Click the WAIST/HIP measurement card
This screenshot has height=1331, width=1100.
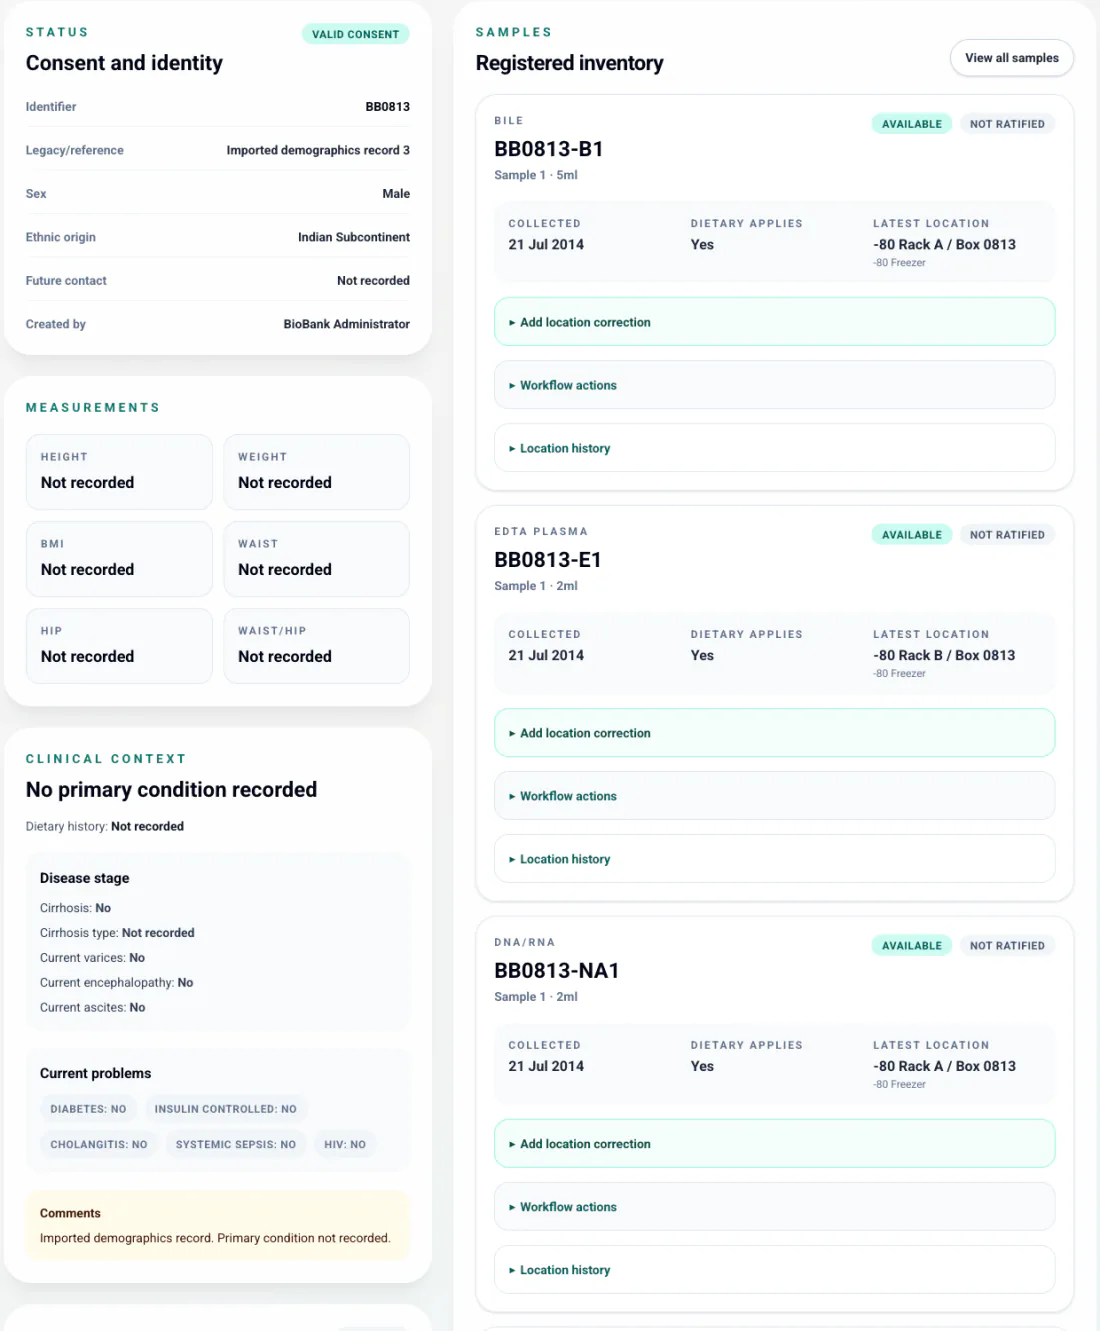[x=316, y=646]
